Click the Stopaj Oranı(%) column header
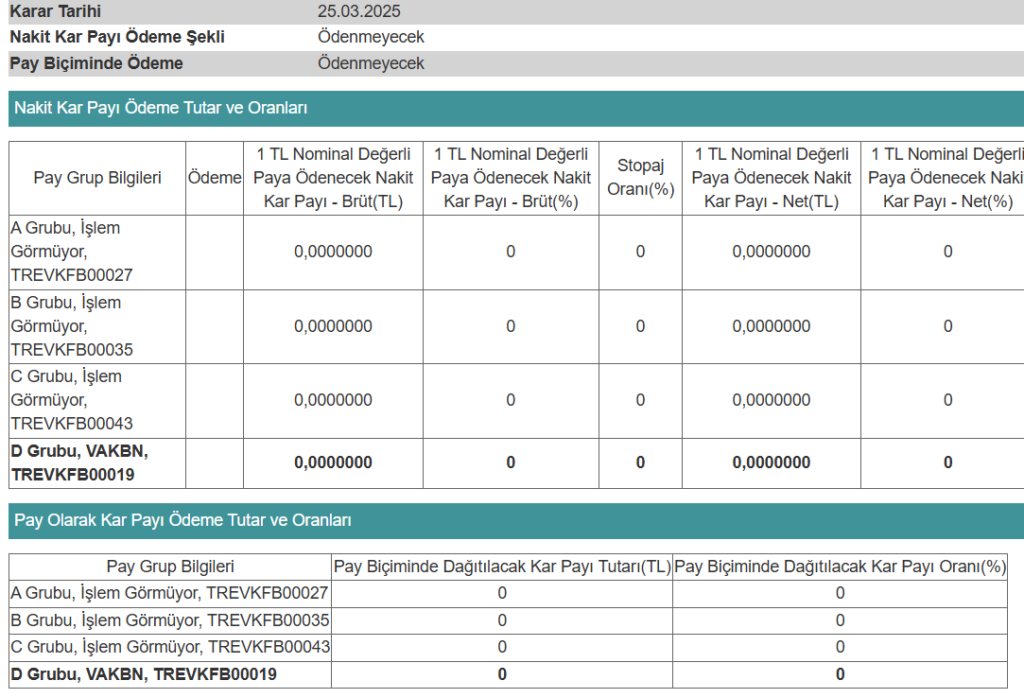Viewport: 1024px width, 698px height. (641, 178)
